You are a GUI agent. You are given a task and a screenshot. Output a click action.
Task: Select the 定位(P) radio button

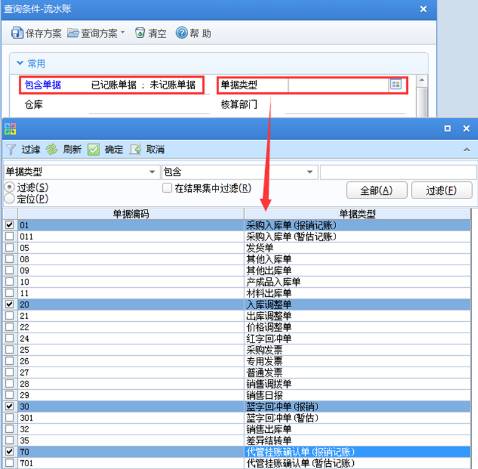click(10, 199)
